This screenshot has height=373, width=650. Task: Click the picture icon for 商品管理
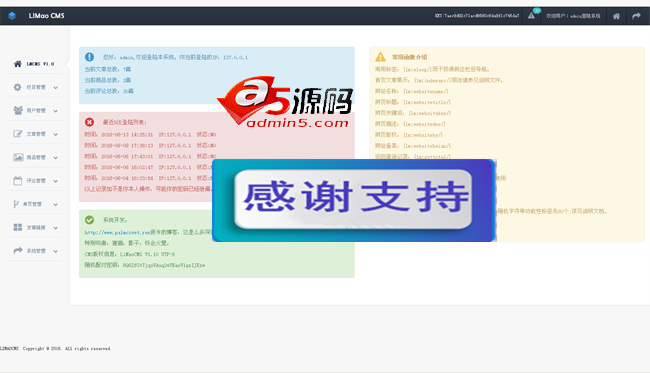[18, 157]
